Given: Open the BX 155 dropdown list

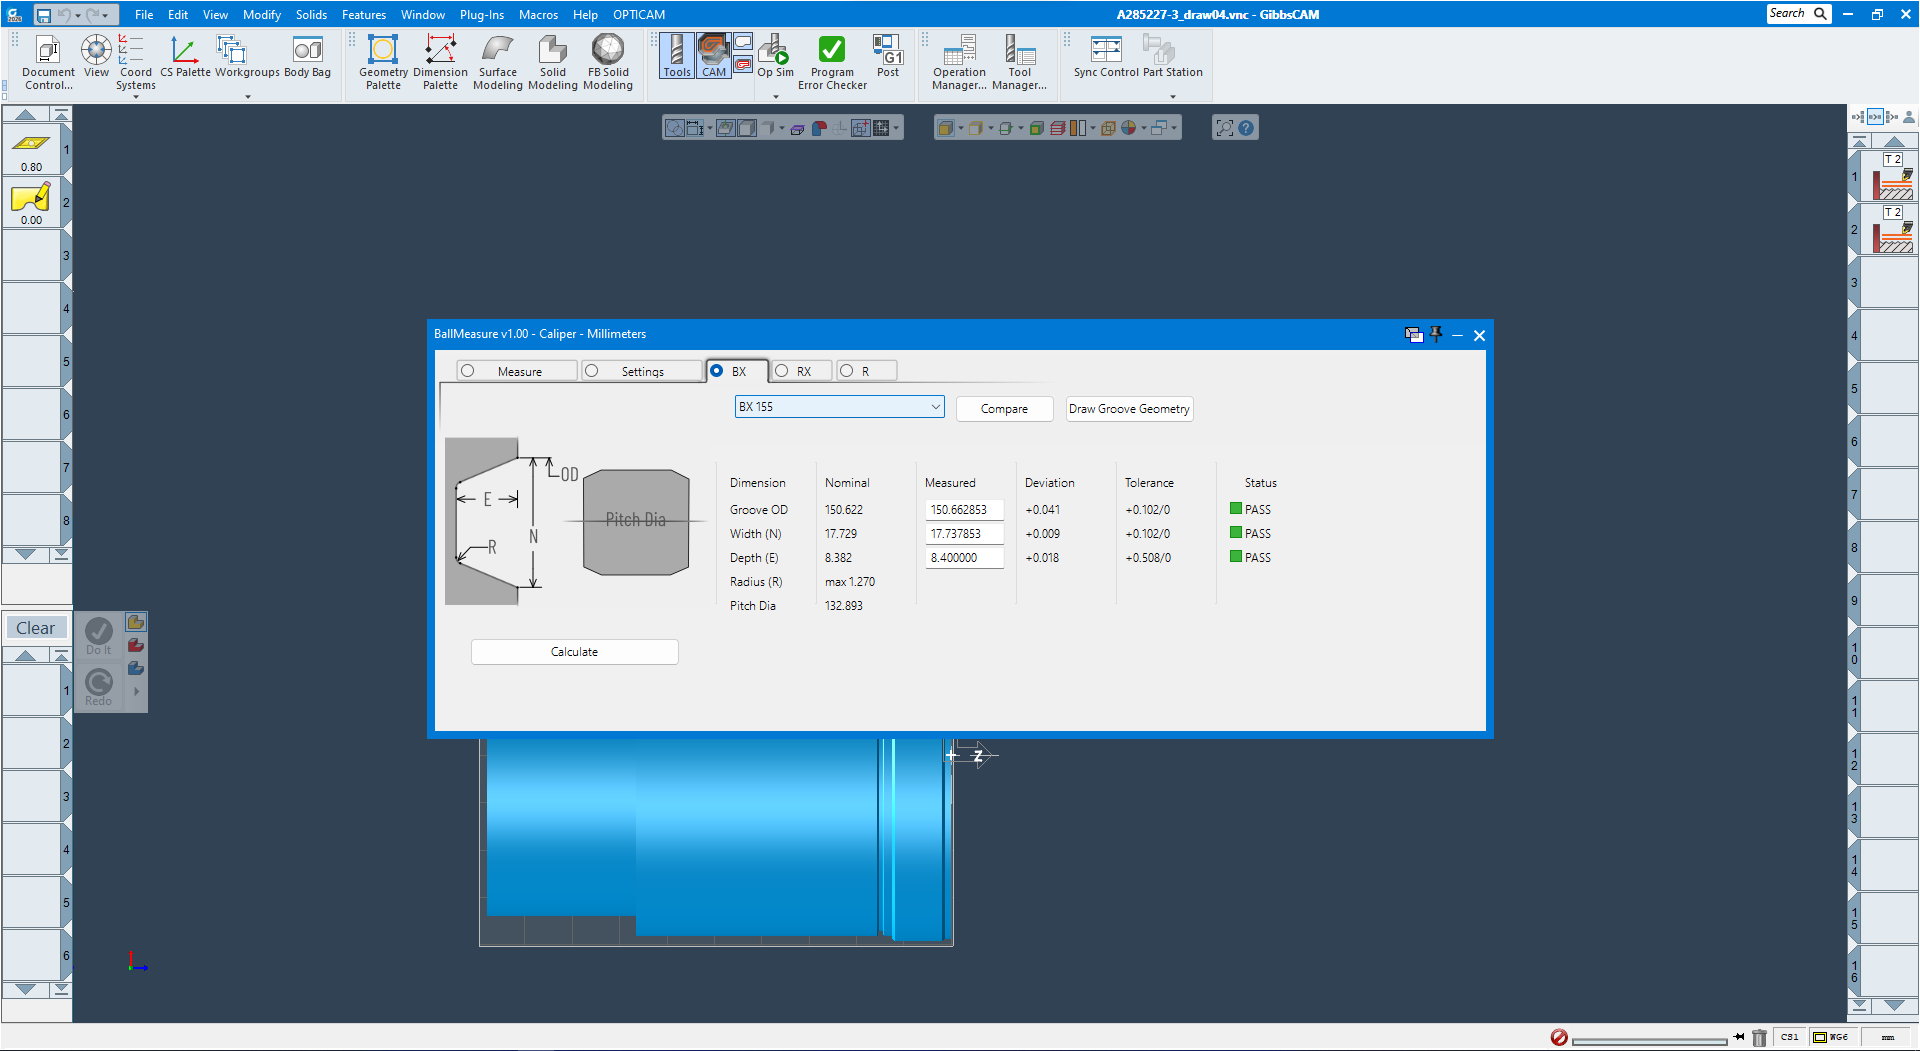Looking at the screenshot, I should click(934, 407).
